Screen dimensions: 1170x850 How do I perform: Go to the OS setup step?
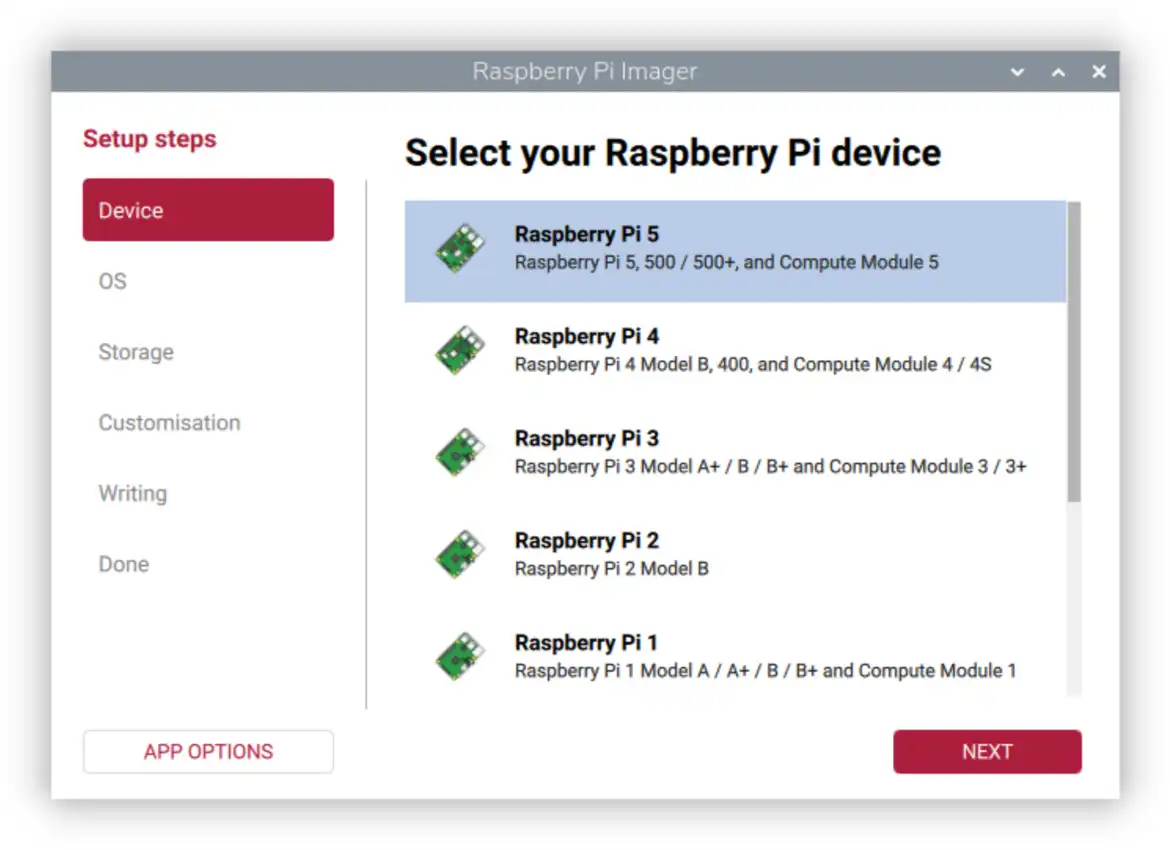coord(113,281)
